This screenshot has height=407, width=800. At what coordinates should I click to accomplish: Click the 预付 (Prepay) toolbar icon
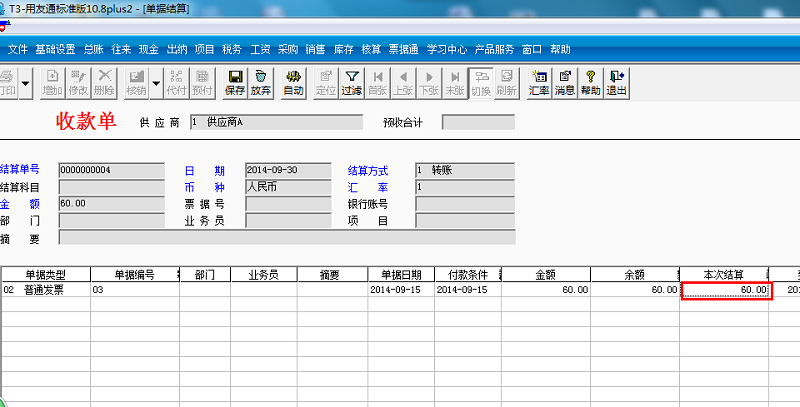point(203,83)
